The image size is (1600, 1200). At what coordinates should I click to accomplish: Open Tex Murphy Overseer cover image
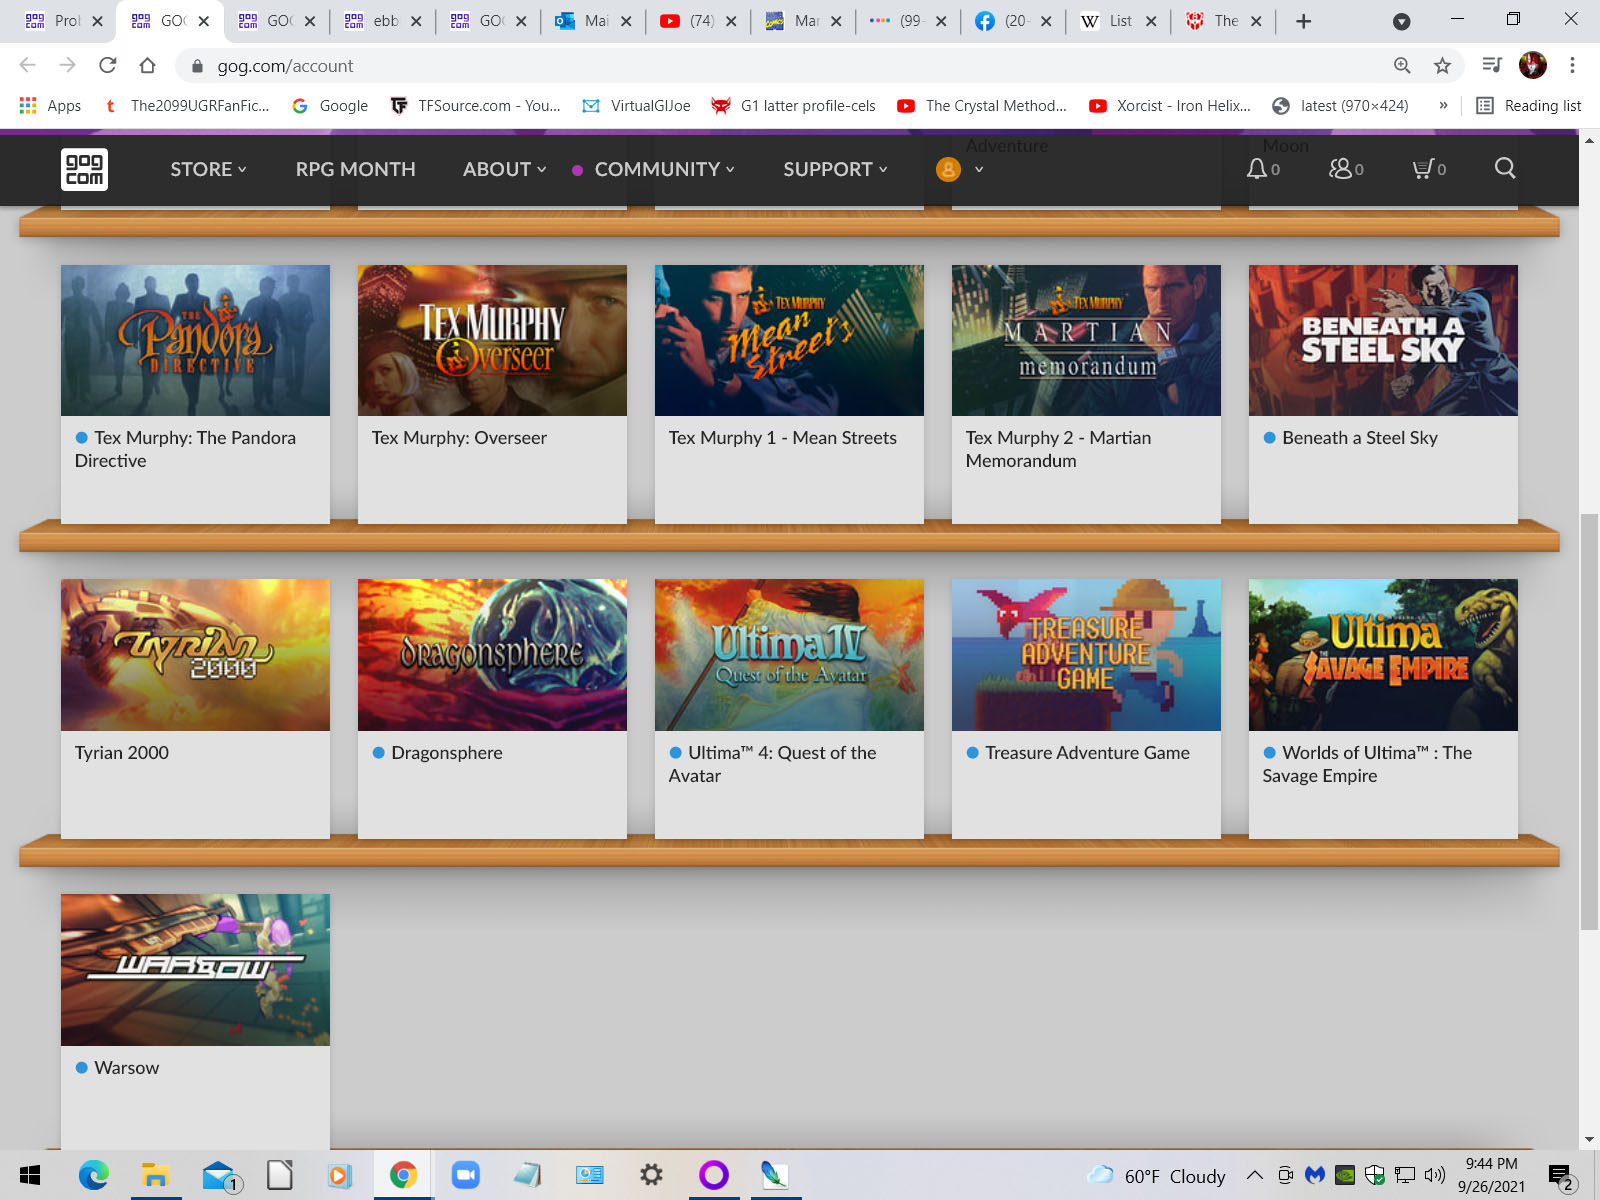[x=492, y=340]
